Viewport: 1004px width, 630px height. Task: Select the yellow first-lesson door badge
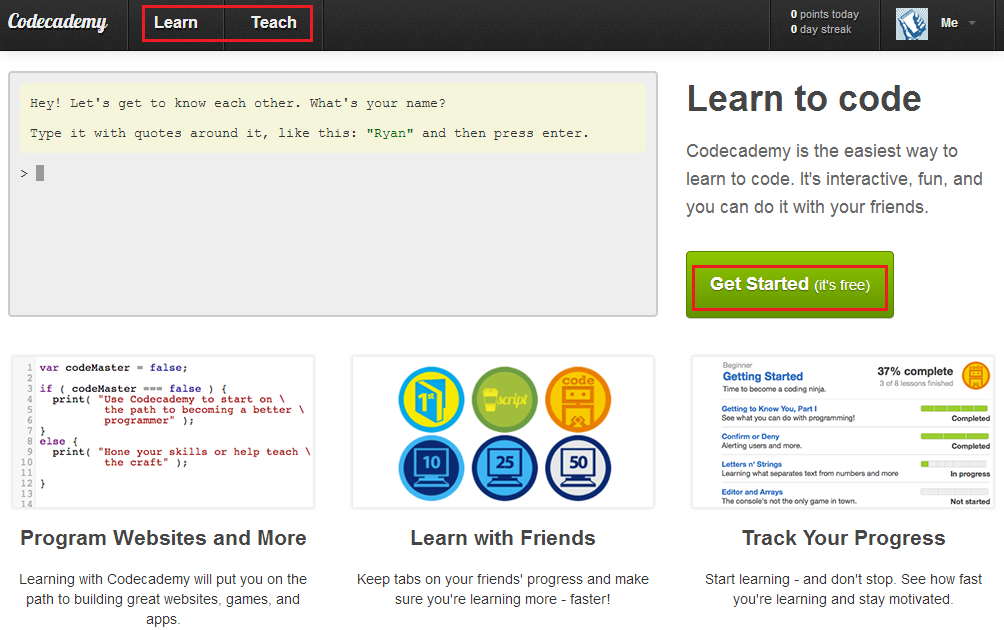click(431, 400)
